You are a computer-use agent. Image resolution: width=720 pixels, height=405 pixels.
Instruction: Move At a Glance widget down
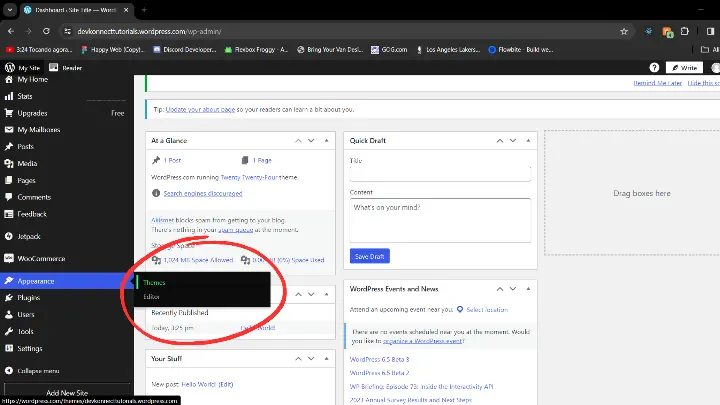(x=311, y=141)
